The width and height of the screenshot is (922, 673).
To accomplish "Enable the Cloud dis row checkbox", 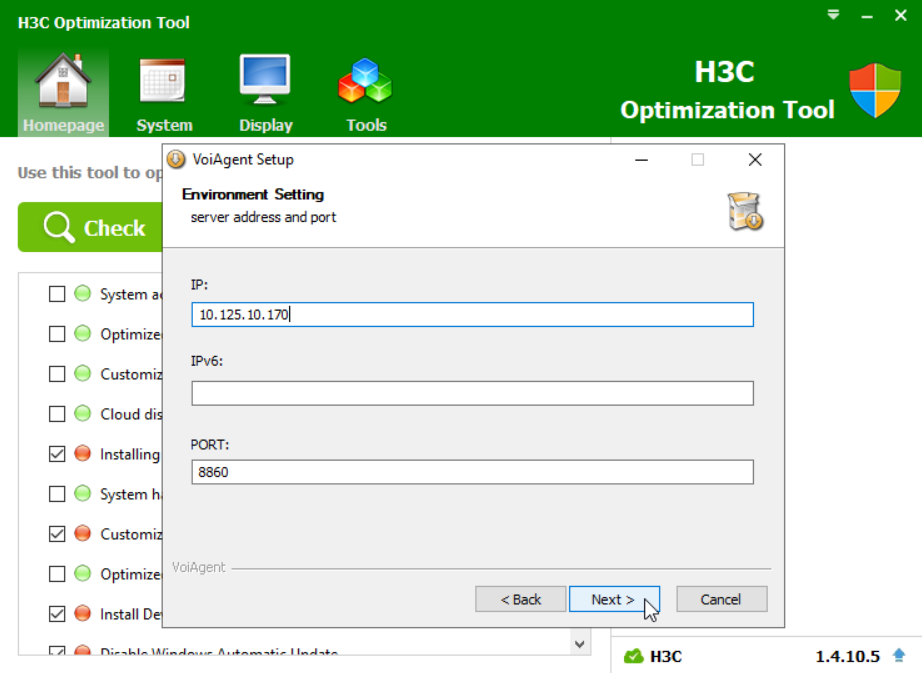I will click(x=57, y=414).
